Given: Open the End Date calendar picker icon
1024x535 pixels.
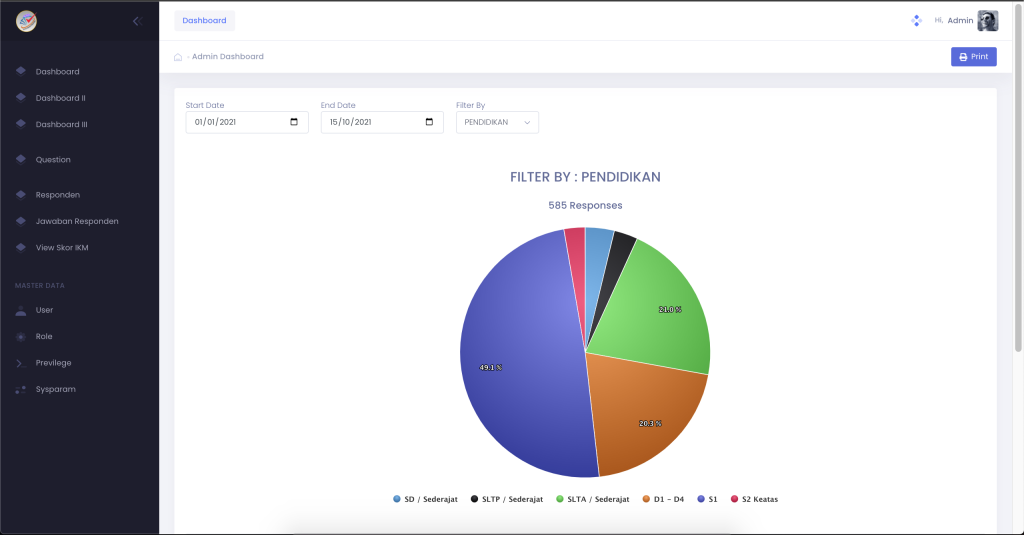Looking at the screenshot, I should click(429, 122).
